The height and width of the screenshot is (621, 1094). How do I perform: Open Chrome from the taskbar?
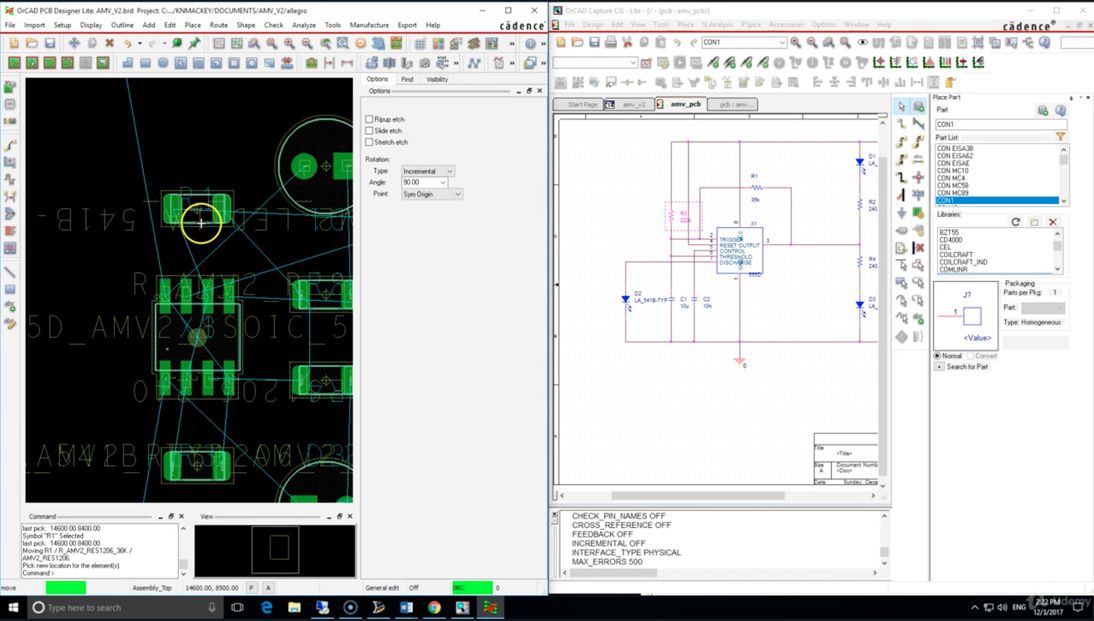[434, 608]
